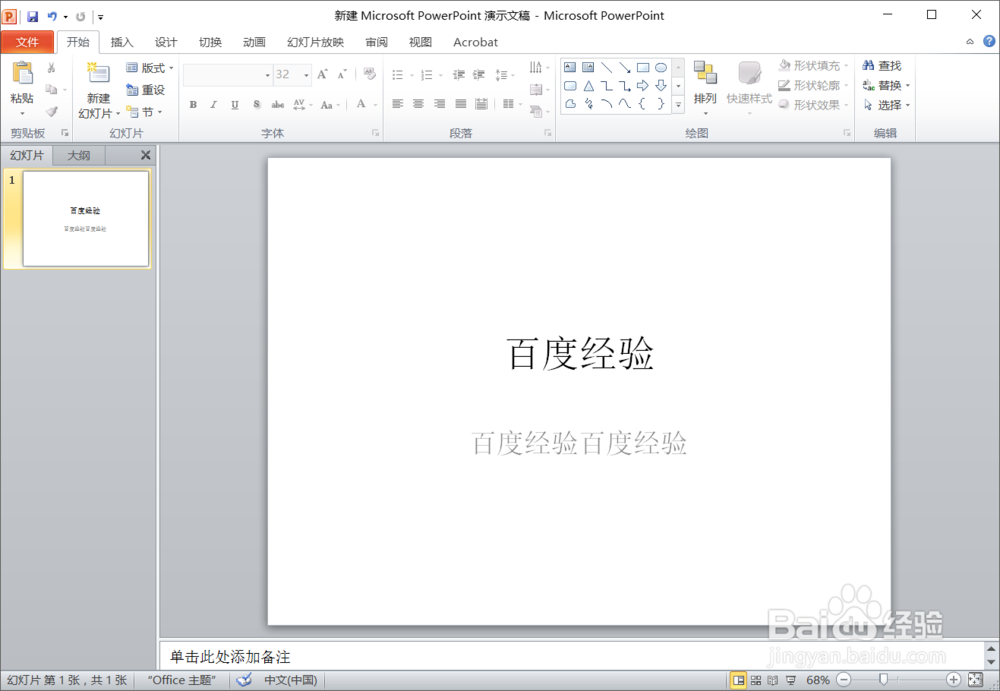Clear all formatting with the eraser icon
Screen dimensions: 1000x691
pyautogui.click(x=369, y=74)
